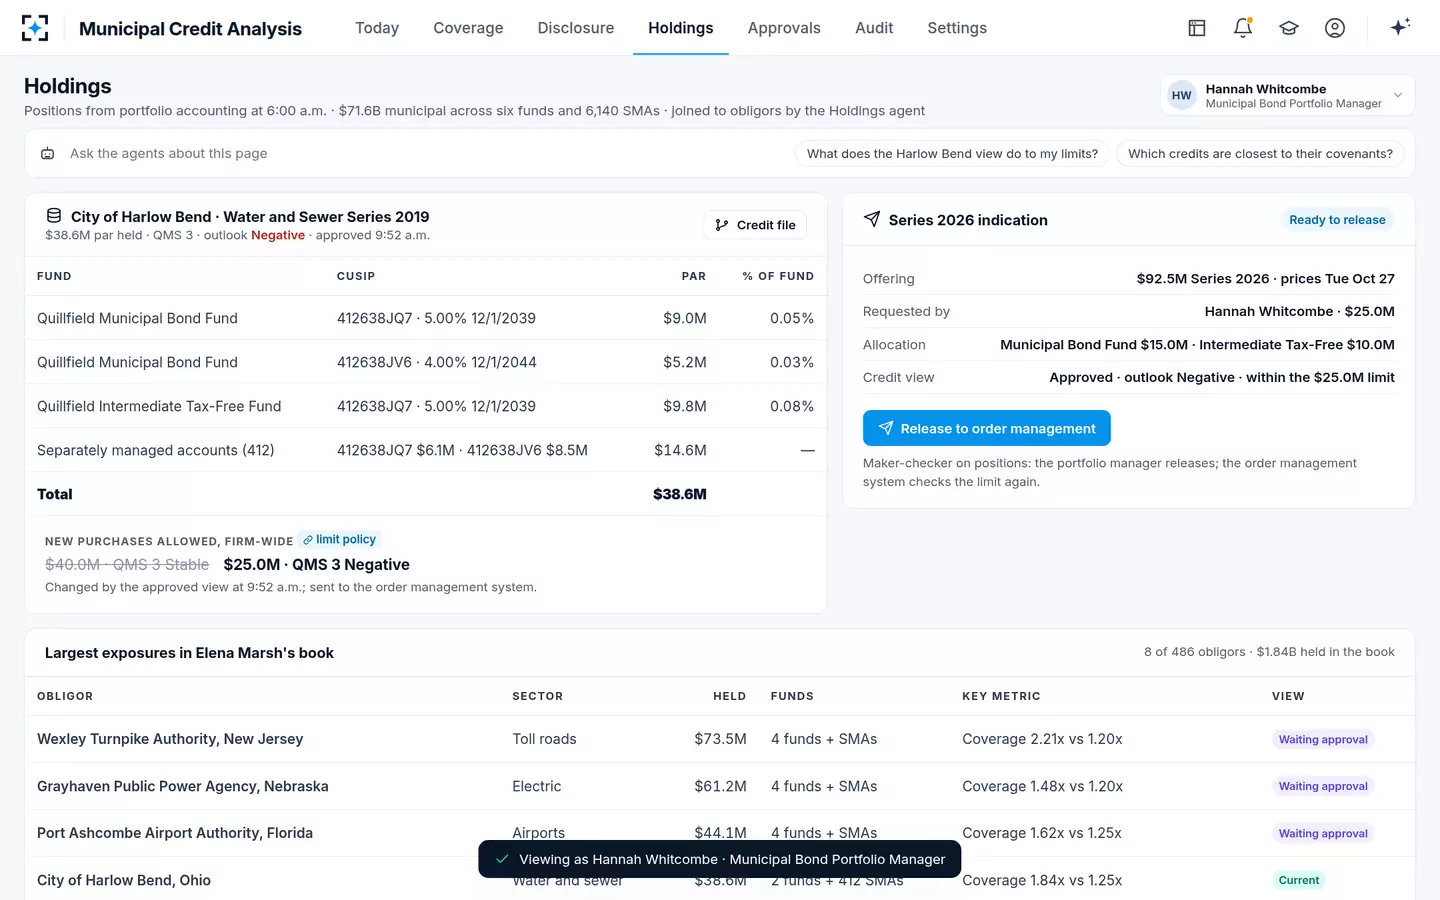Click the $38.6M total par value

click(680, 494)
